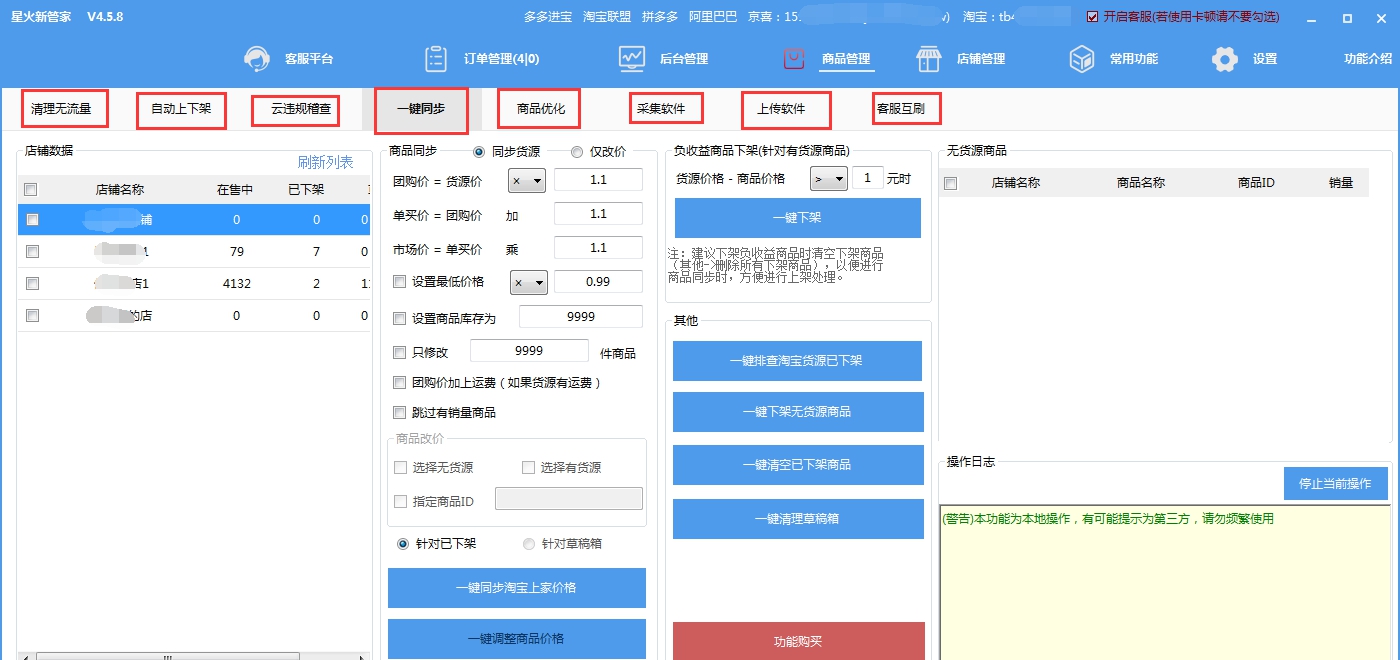Select the 商品管理 shopping bag icon
Screen dimensions: 1400x660
(795, 58)
